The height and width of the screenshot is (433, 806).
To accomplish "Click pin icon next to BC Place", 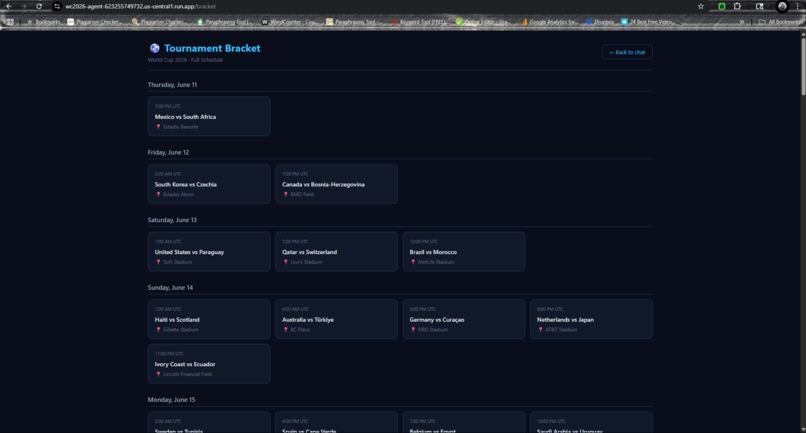I will coord(286,330).
